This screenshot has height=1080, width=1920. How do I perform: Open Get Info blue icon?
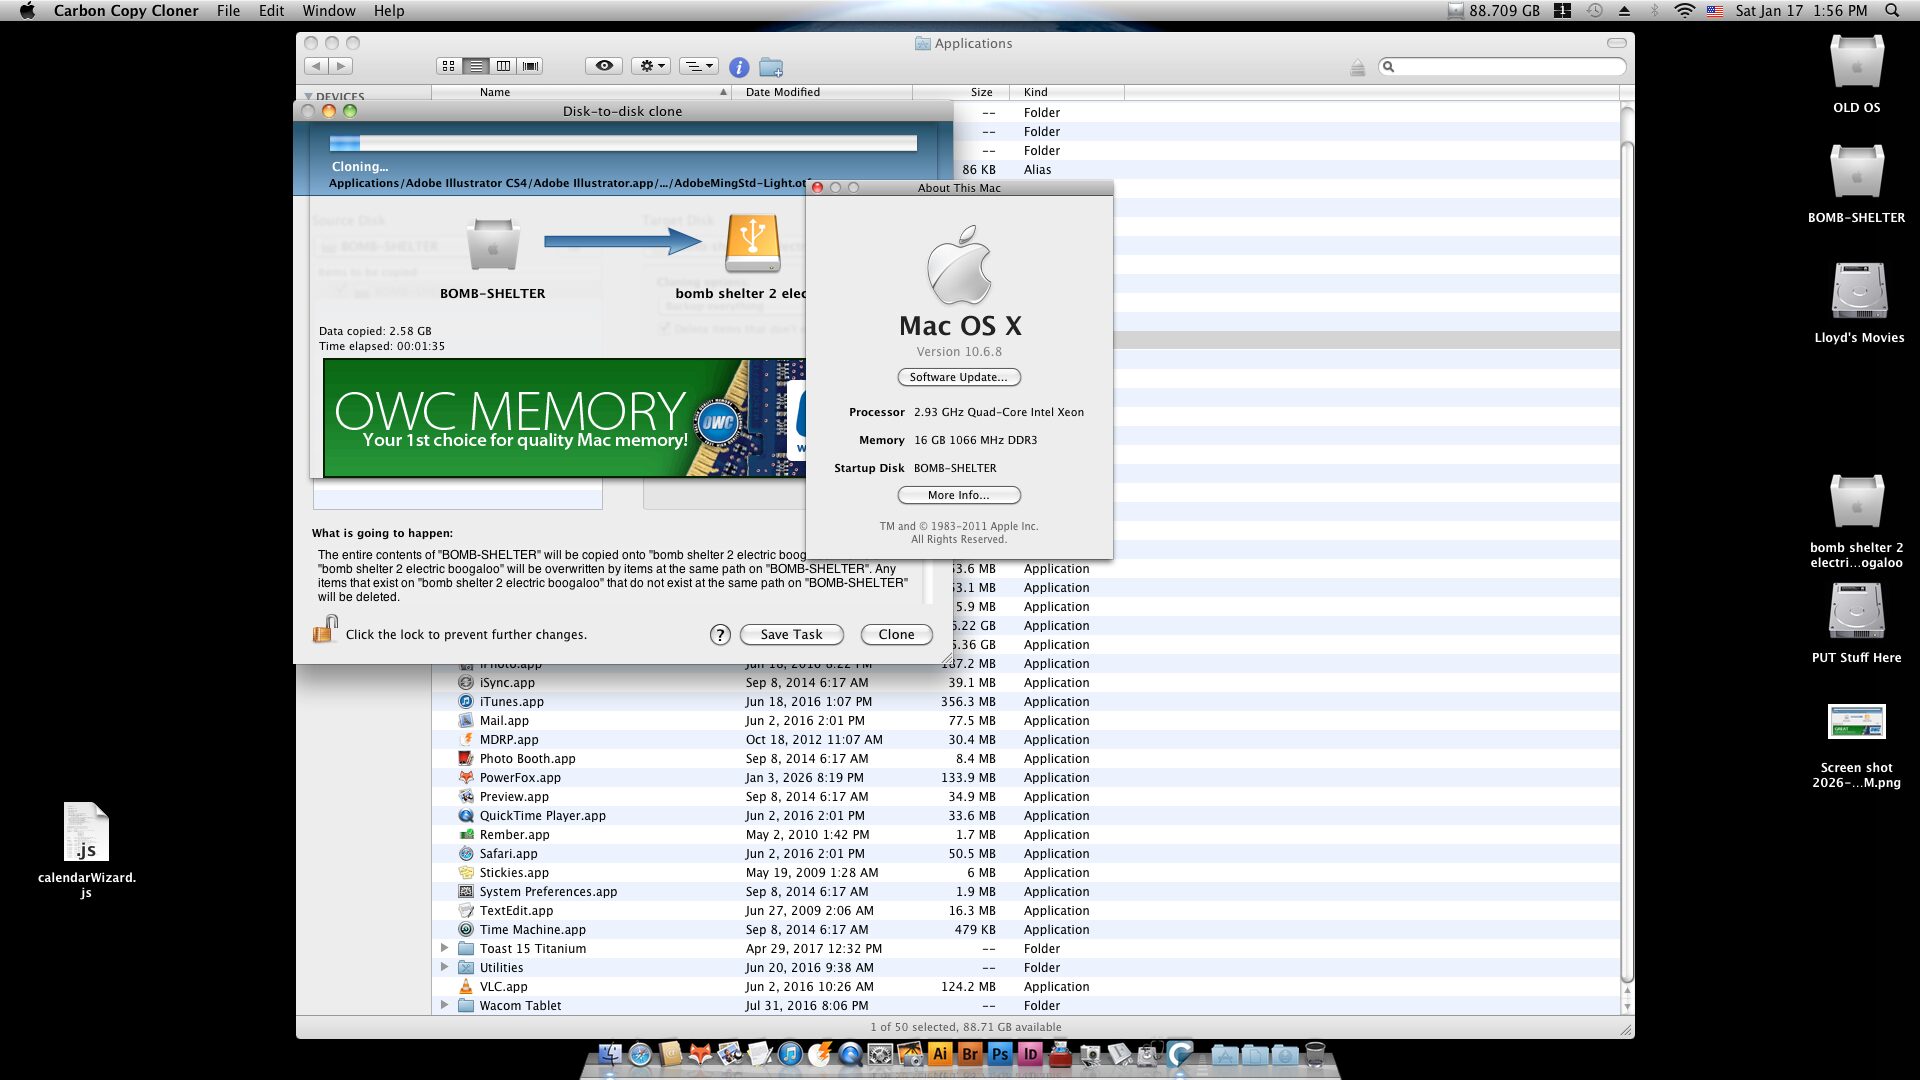point(739,67)
